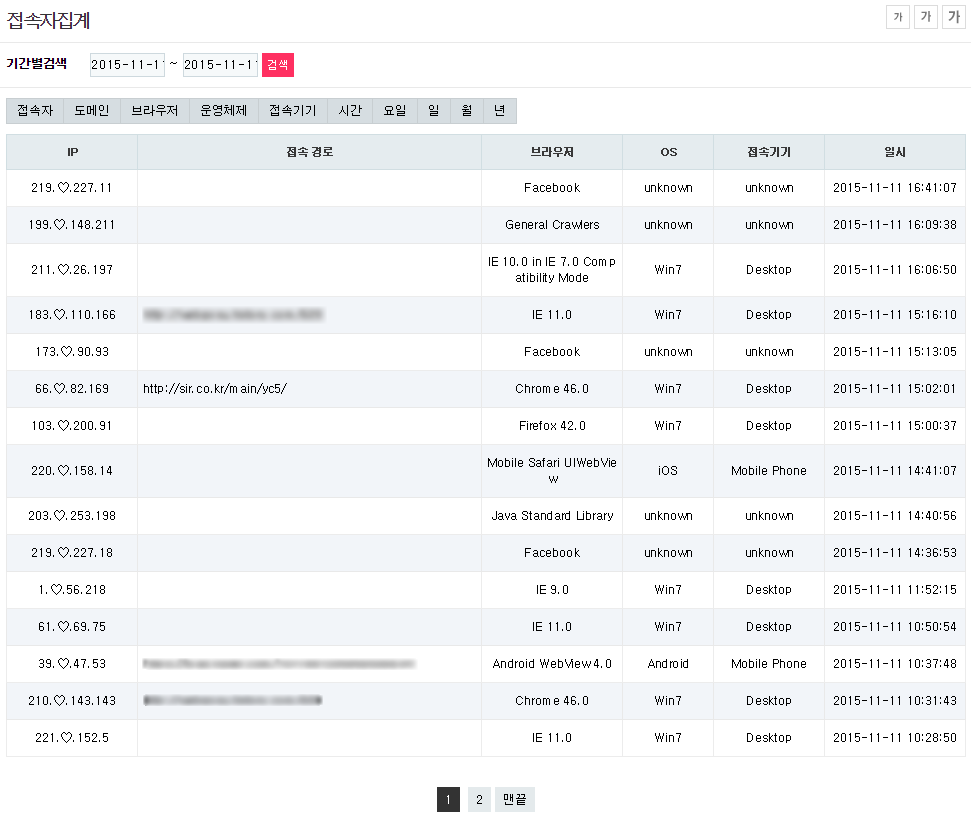Click IP 220.♡.158.14
The height and width of the screenshot is (820, 971).
pyautogui.click(x=72, y=471)
